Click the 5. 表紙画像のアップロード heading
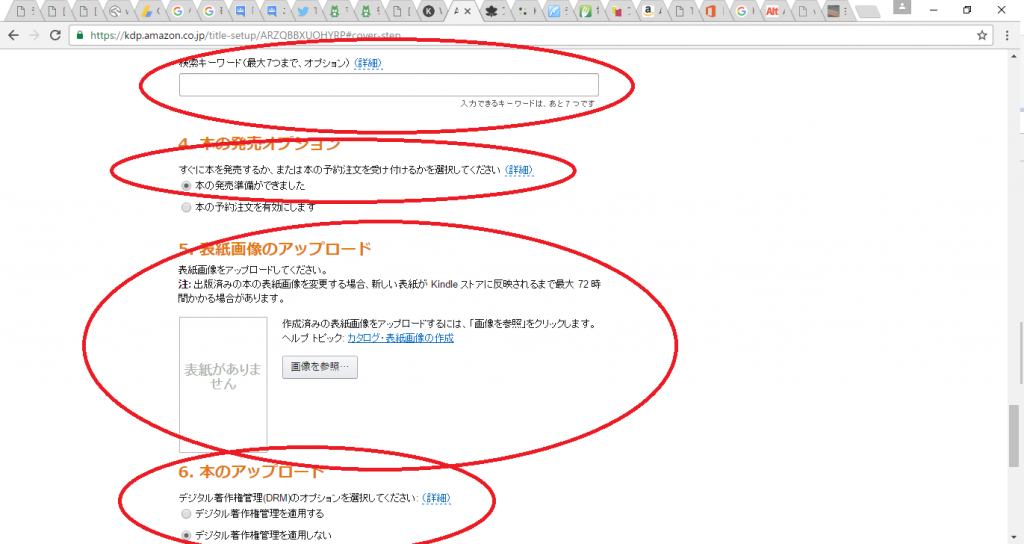The image size is (1024, 544). click(275, 249)
